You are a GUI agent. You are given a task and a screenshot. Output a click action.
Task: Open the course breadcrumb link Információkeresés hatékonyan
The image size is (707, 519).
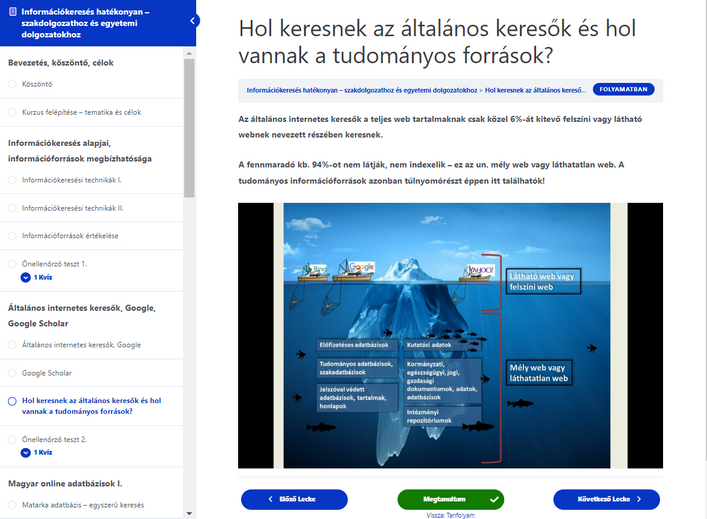pyautogui.click(x=362, y=90)
